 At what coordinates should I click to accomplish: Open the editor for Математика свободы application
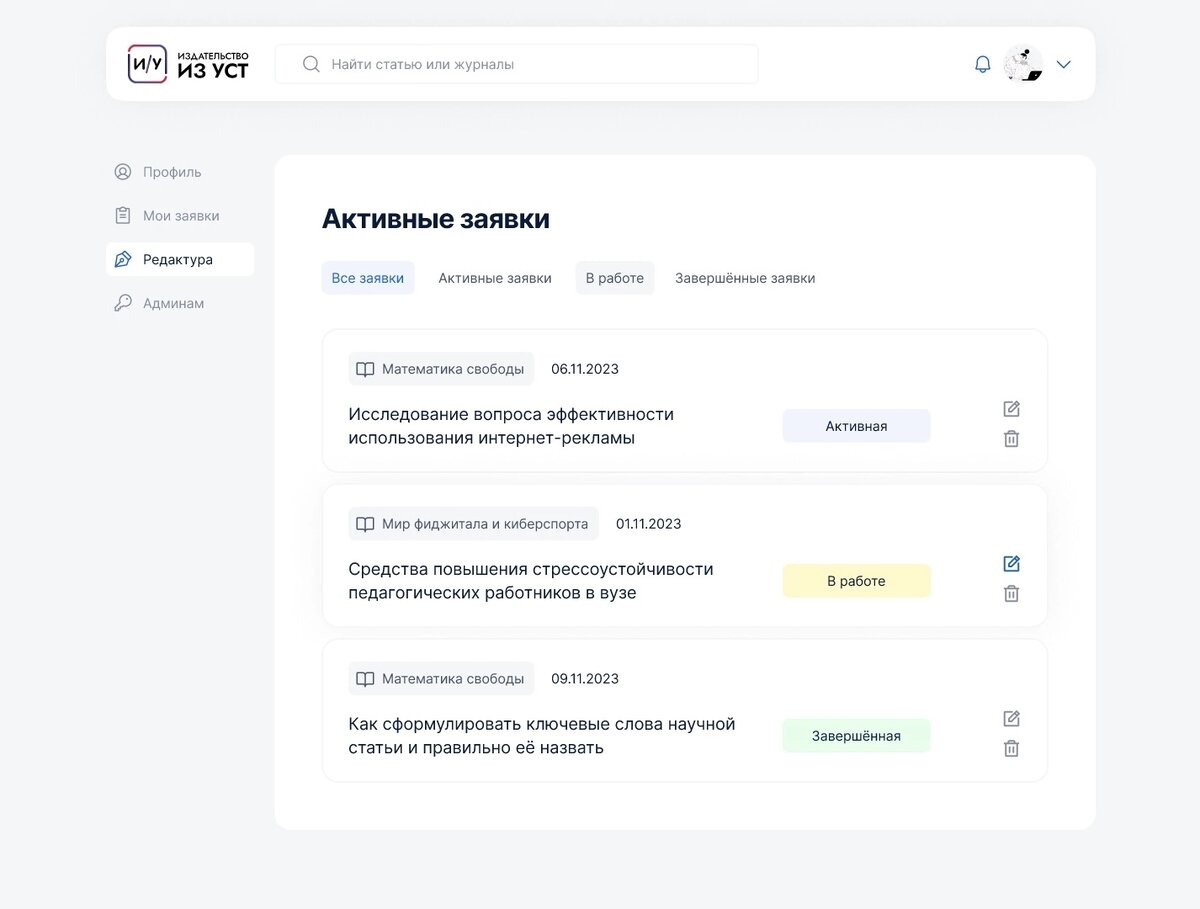coord(1011,408)
